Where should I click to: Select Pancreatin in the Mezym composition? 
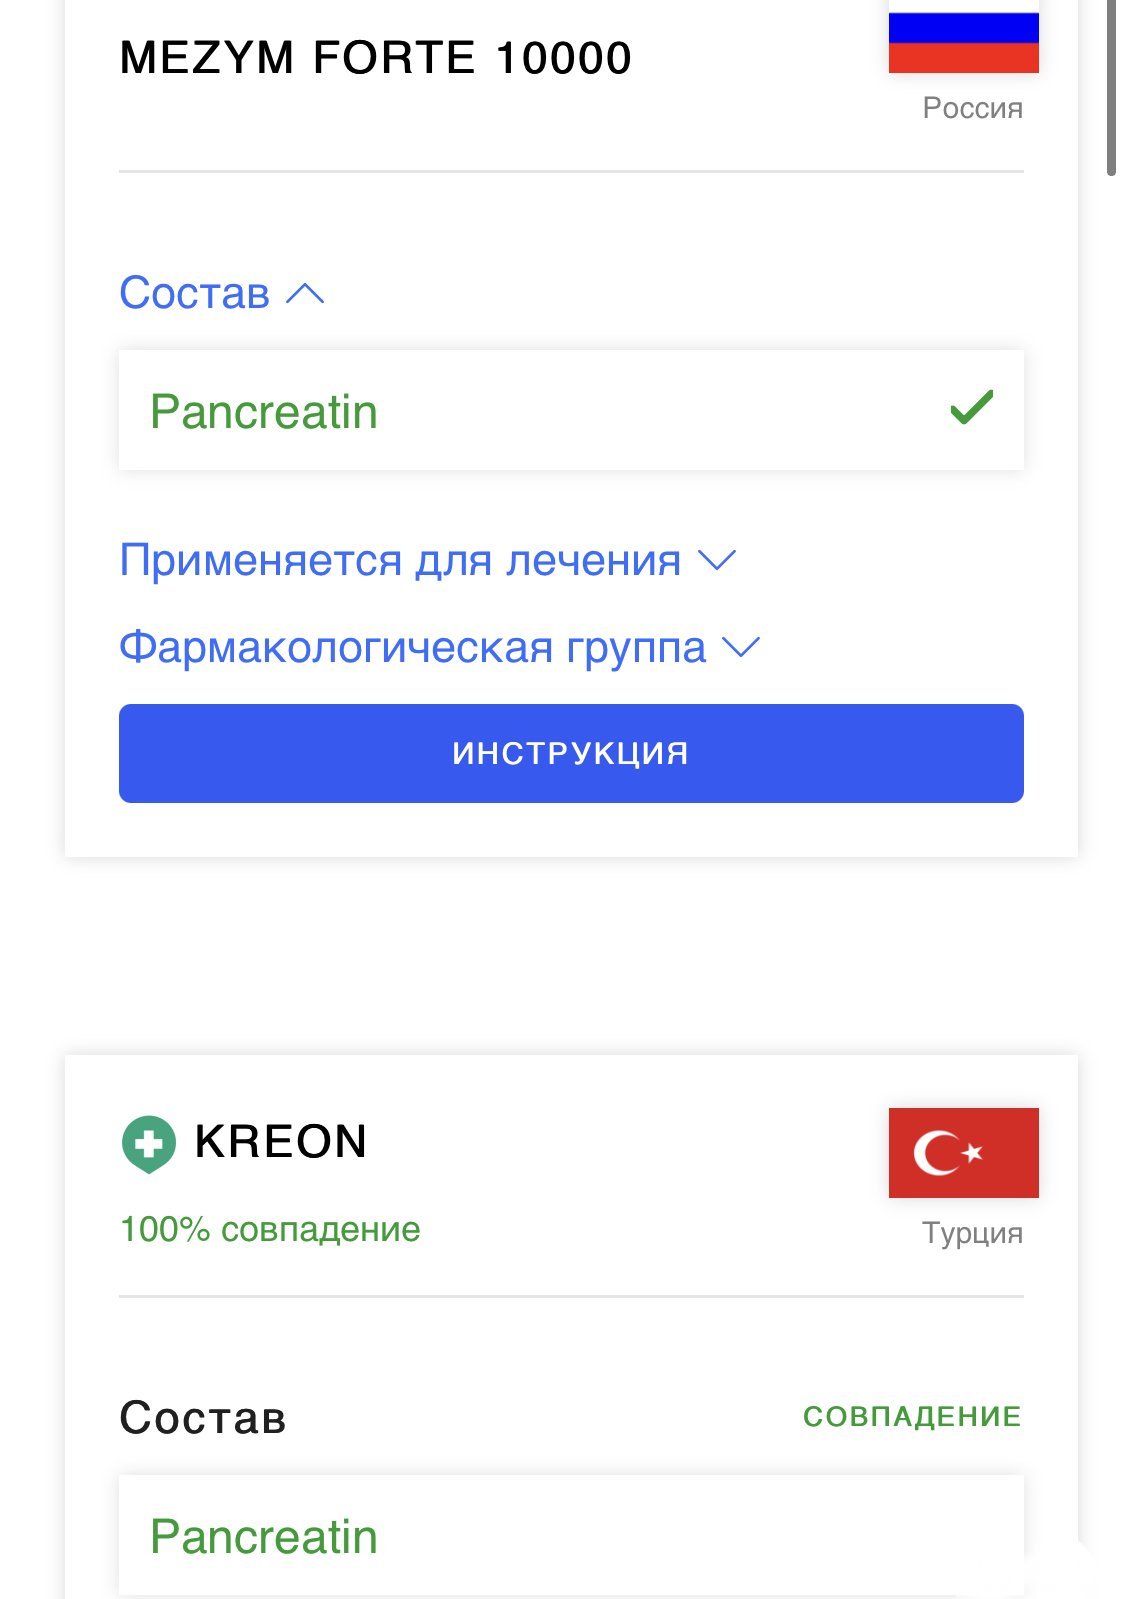click(264, 411)
